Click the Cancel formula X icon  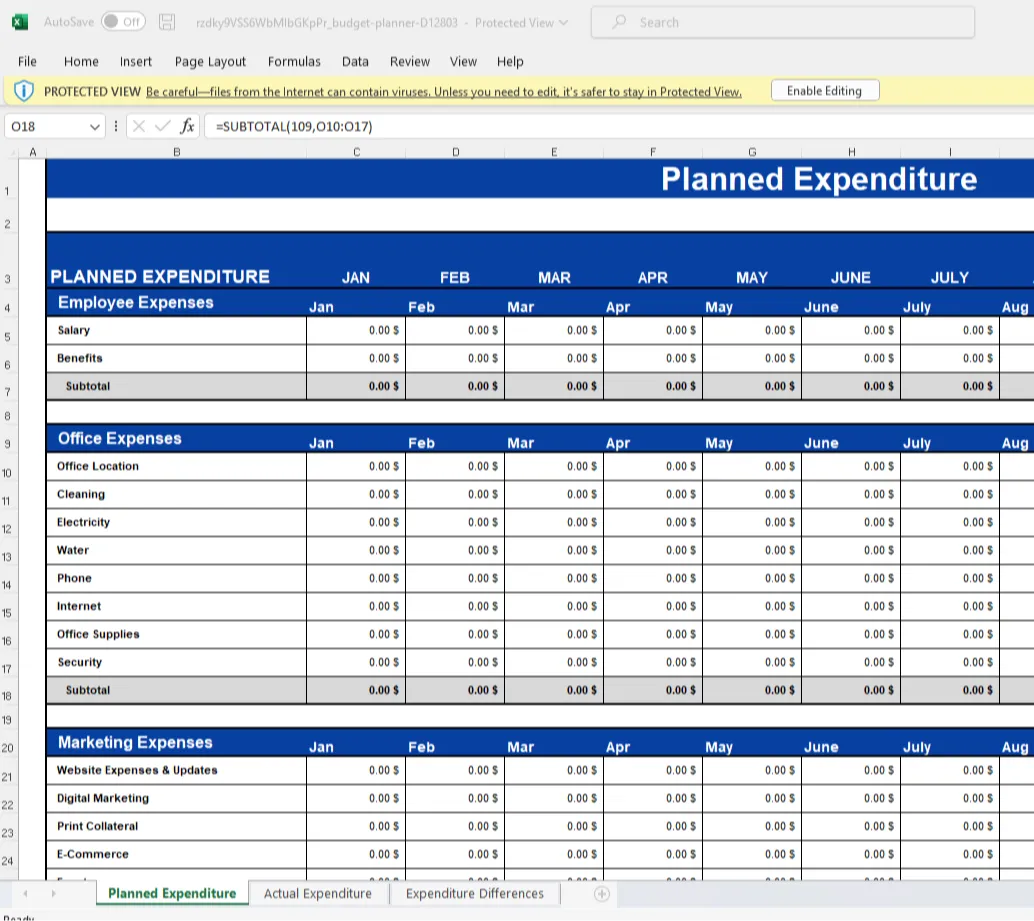point(139,126)
